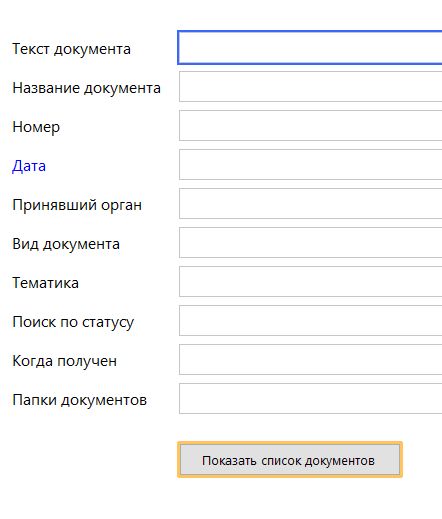Click the Поиск по статусу label

coord(73,322)
